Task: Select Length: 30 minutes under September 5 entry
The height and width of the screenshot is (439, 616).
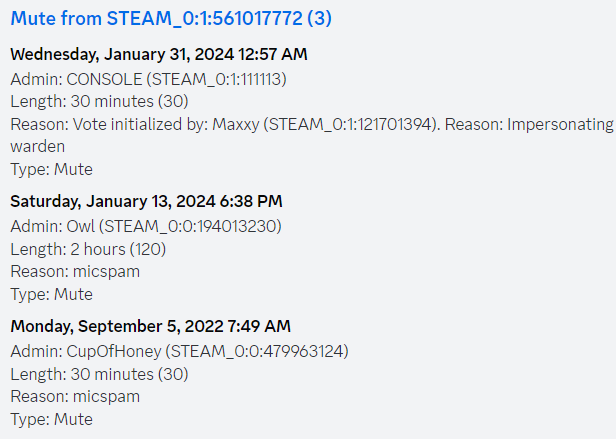Action: click(99, 374)
